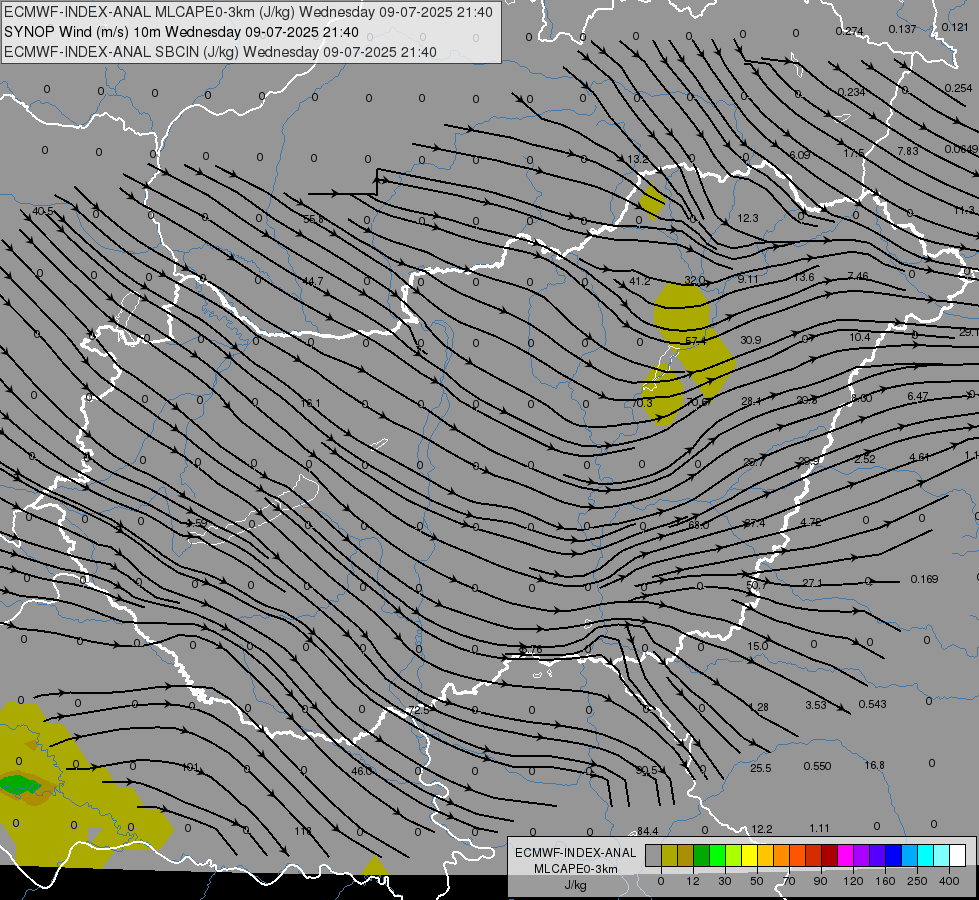Click the map value 0.121
This screenshot has width=979, height=900.
click(x=955, y=27)
